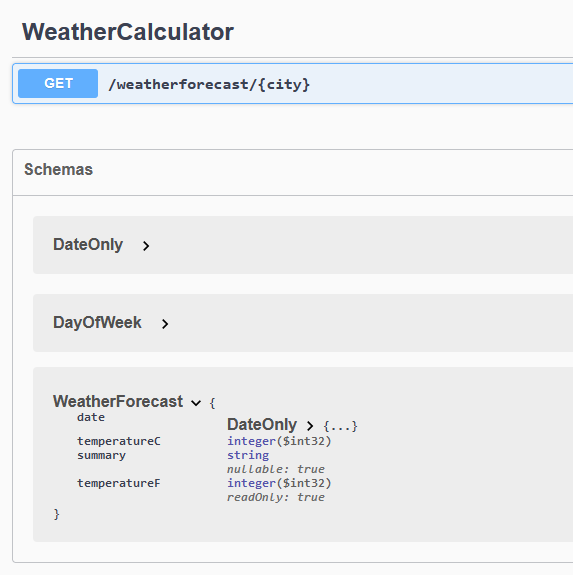Viewport: 573px width, 575px height.
Task: Click the top-level DateOnly schema name
Action: pyautogui.click(x=88, y=245)
